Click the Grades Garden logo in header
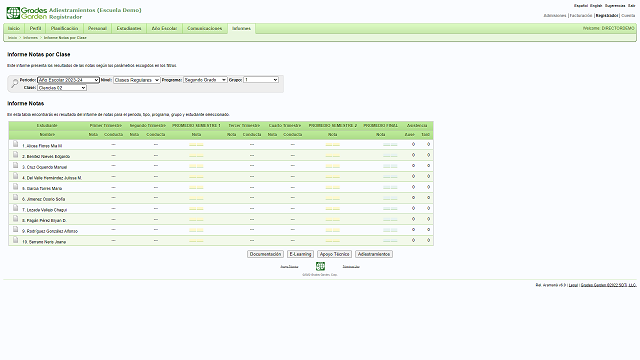 point(27,13)
